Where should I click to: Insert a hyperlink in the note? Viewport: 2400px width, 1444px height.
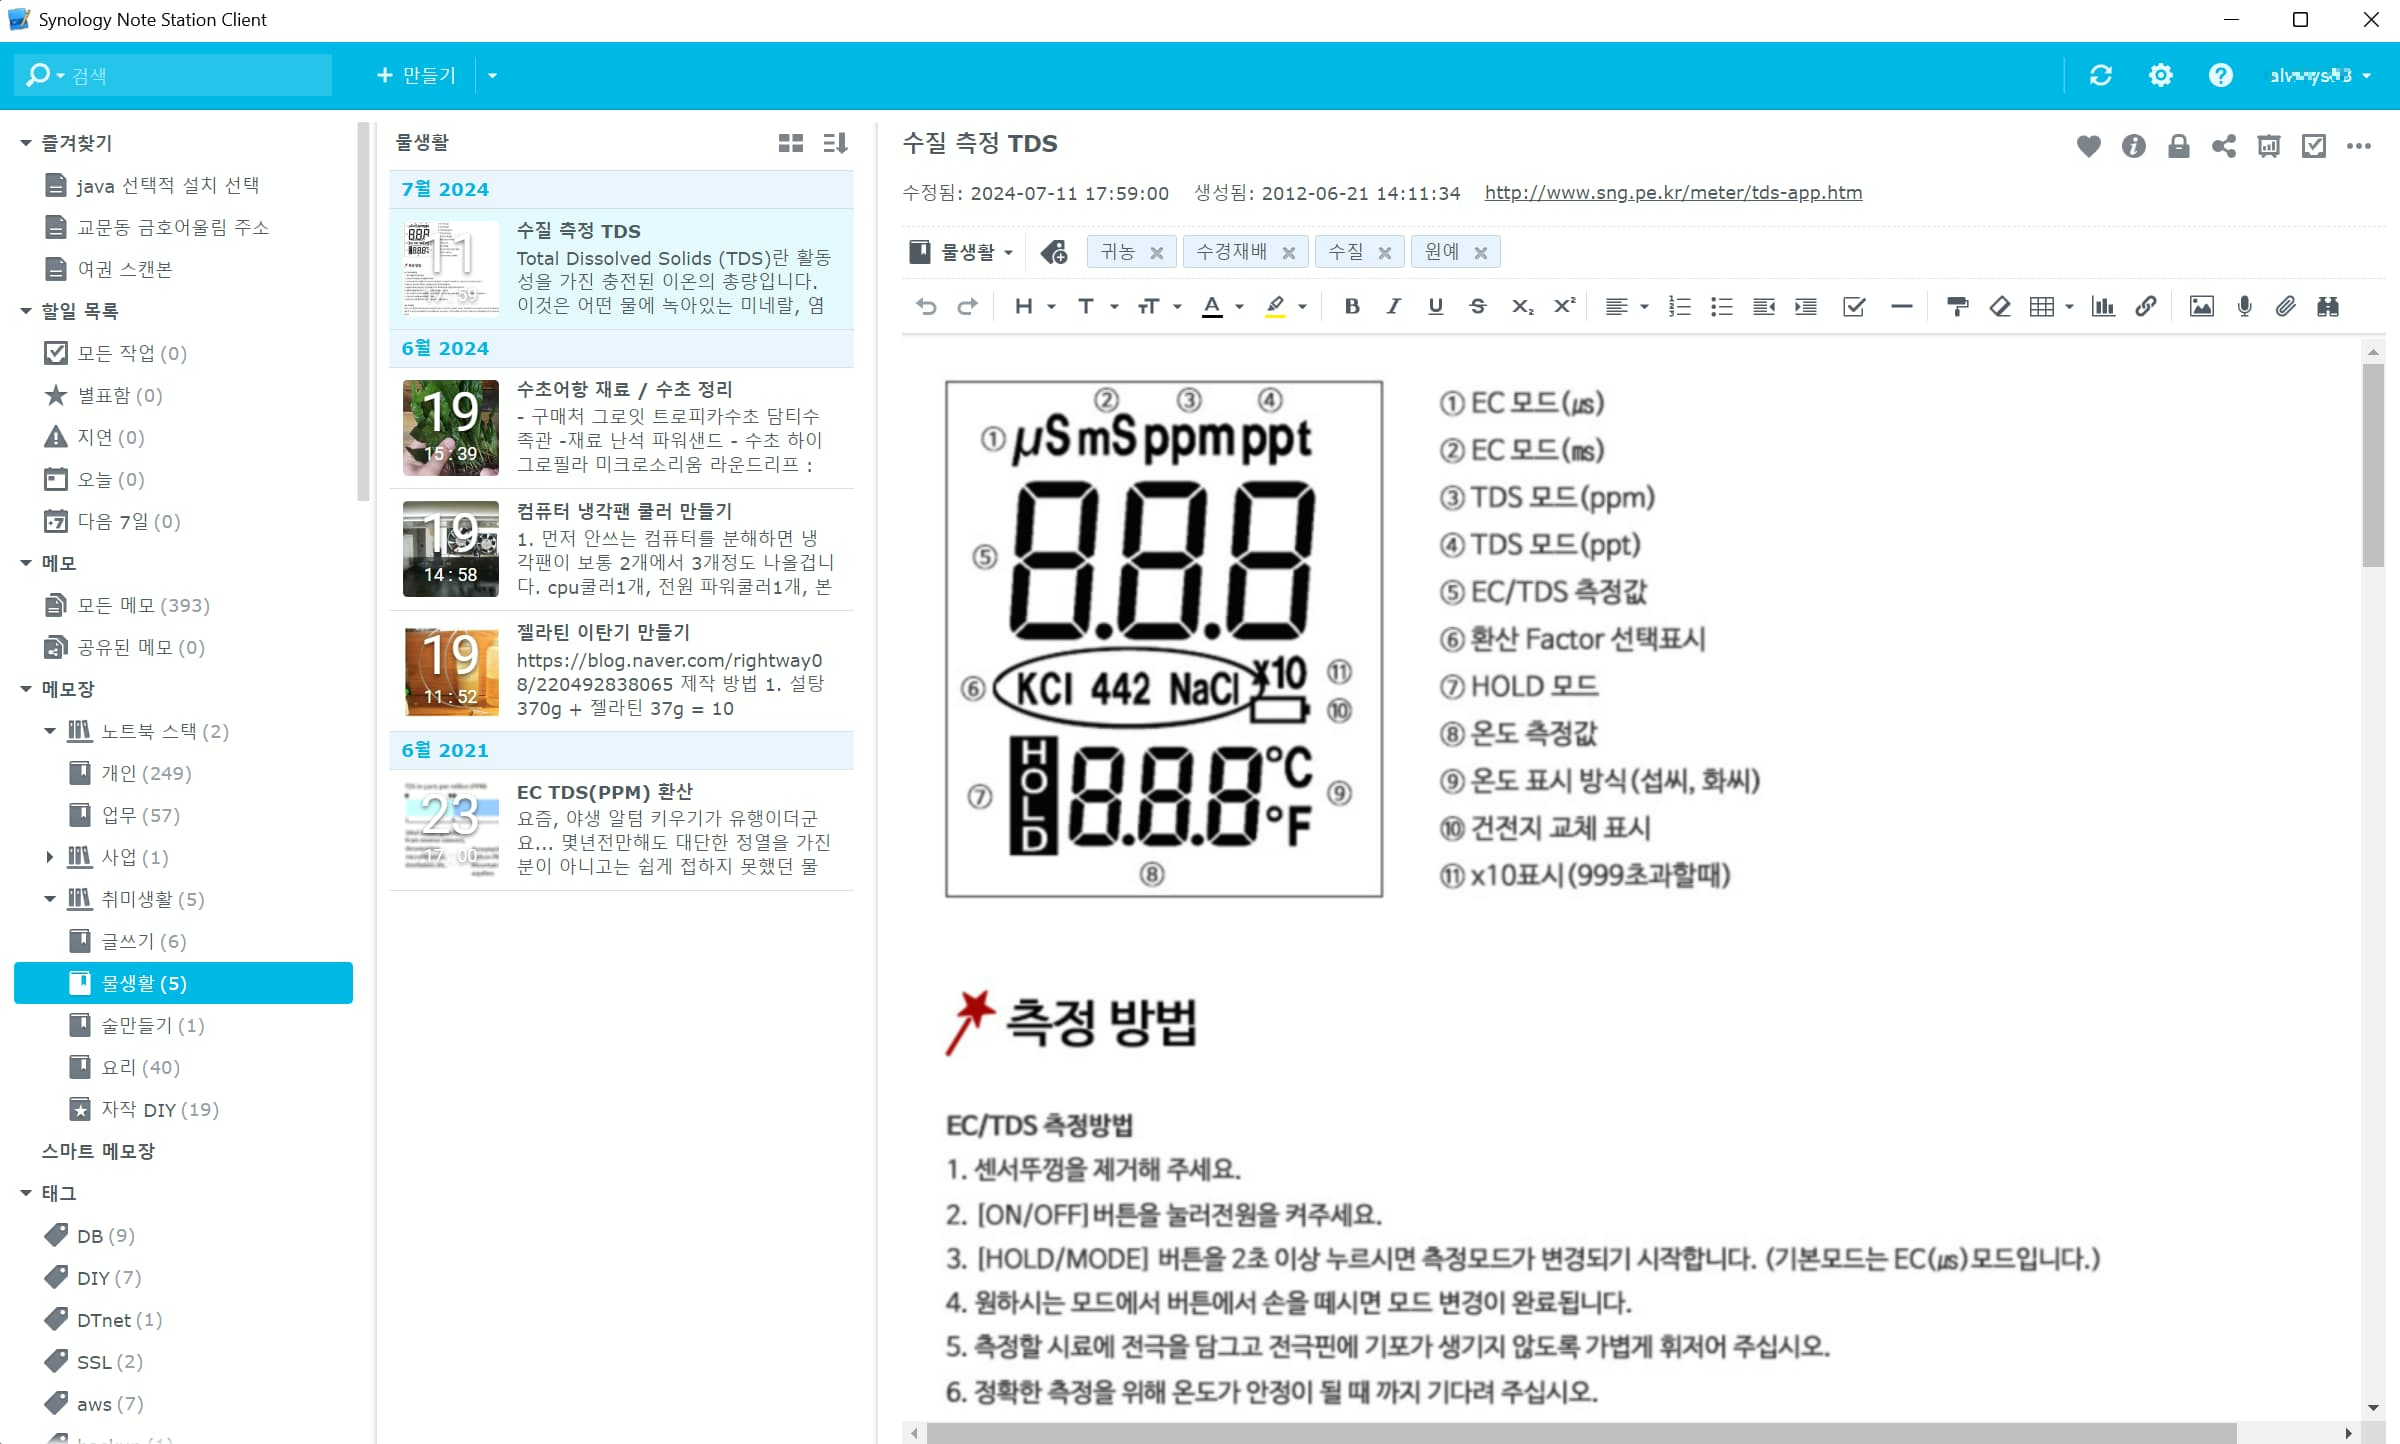[x=2147, y=306]
